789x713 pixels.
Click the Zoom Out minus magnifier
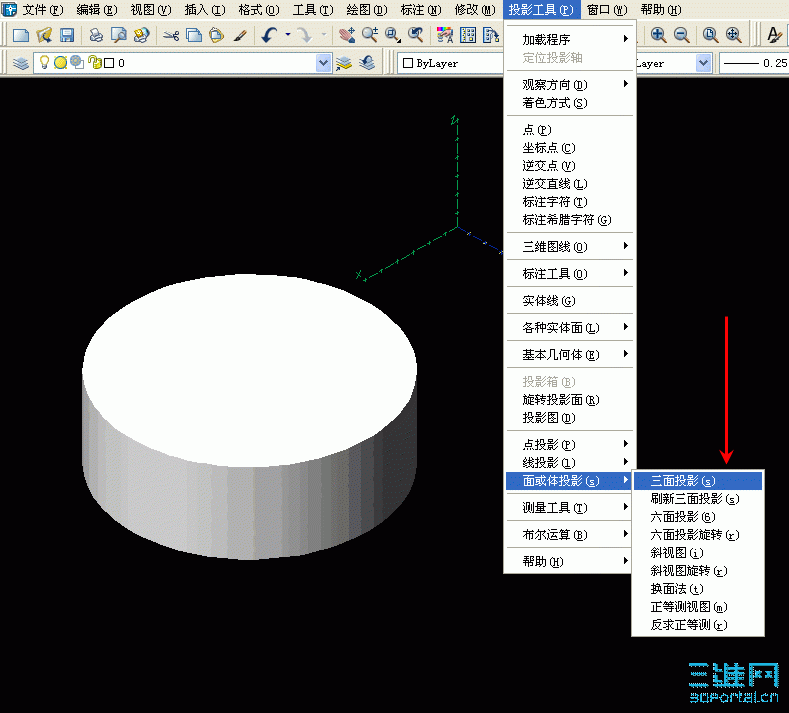[x=681, y=35]
